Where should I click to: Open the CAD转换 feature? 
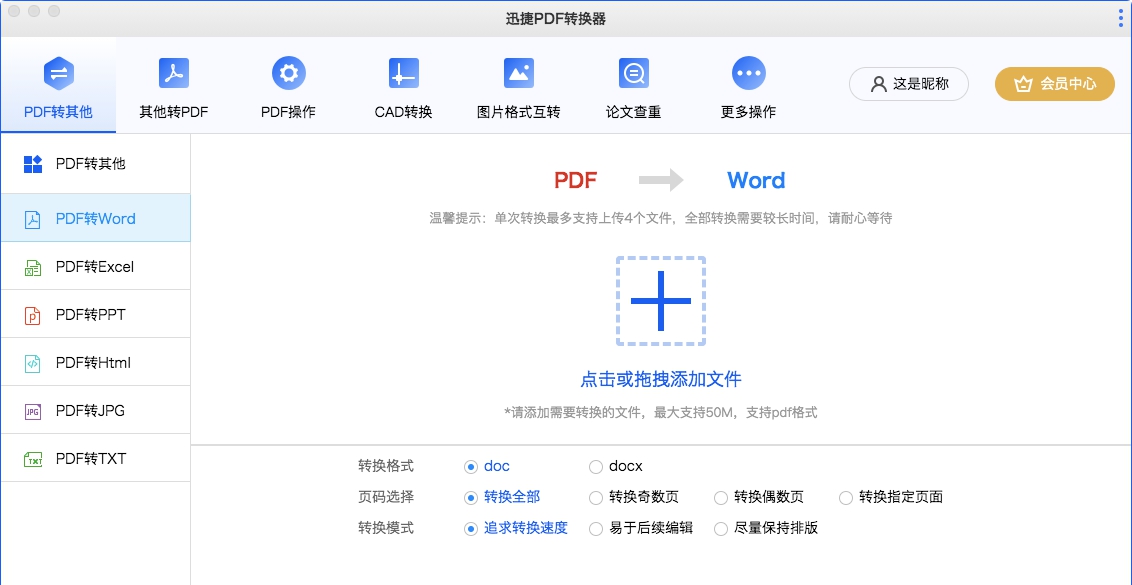(x=403, y=85)
